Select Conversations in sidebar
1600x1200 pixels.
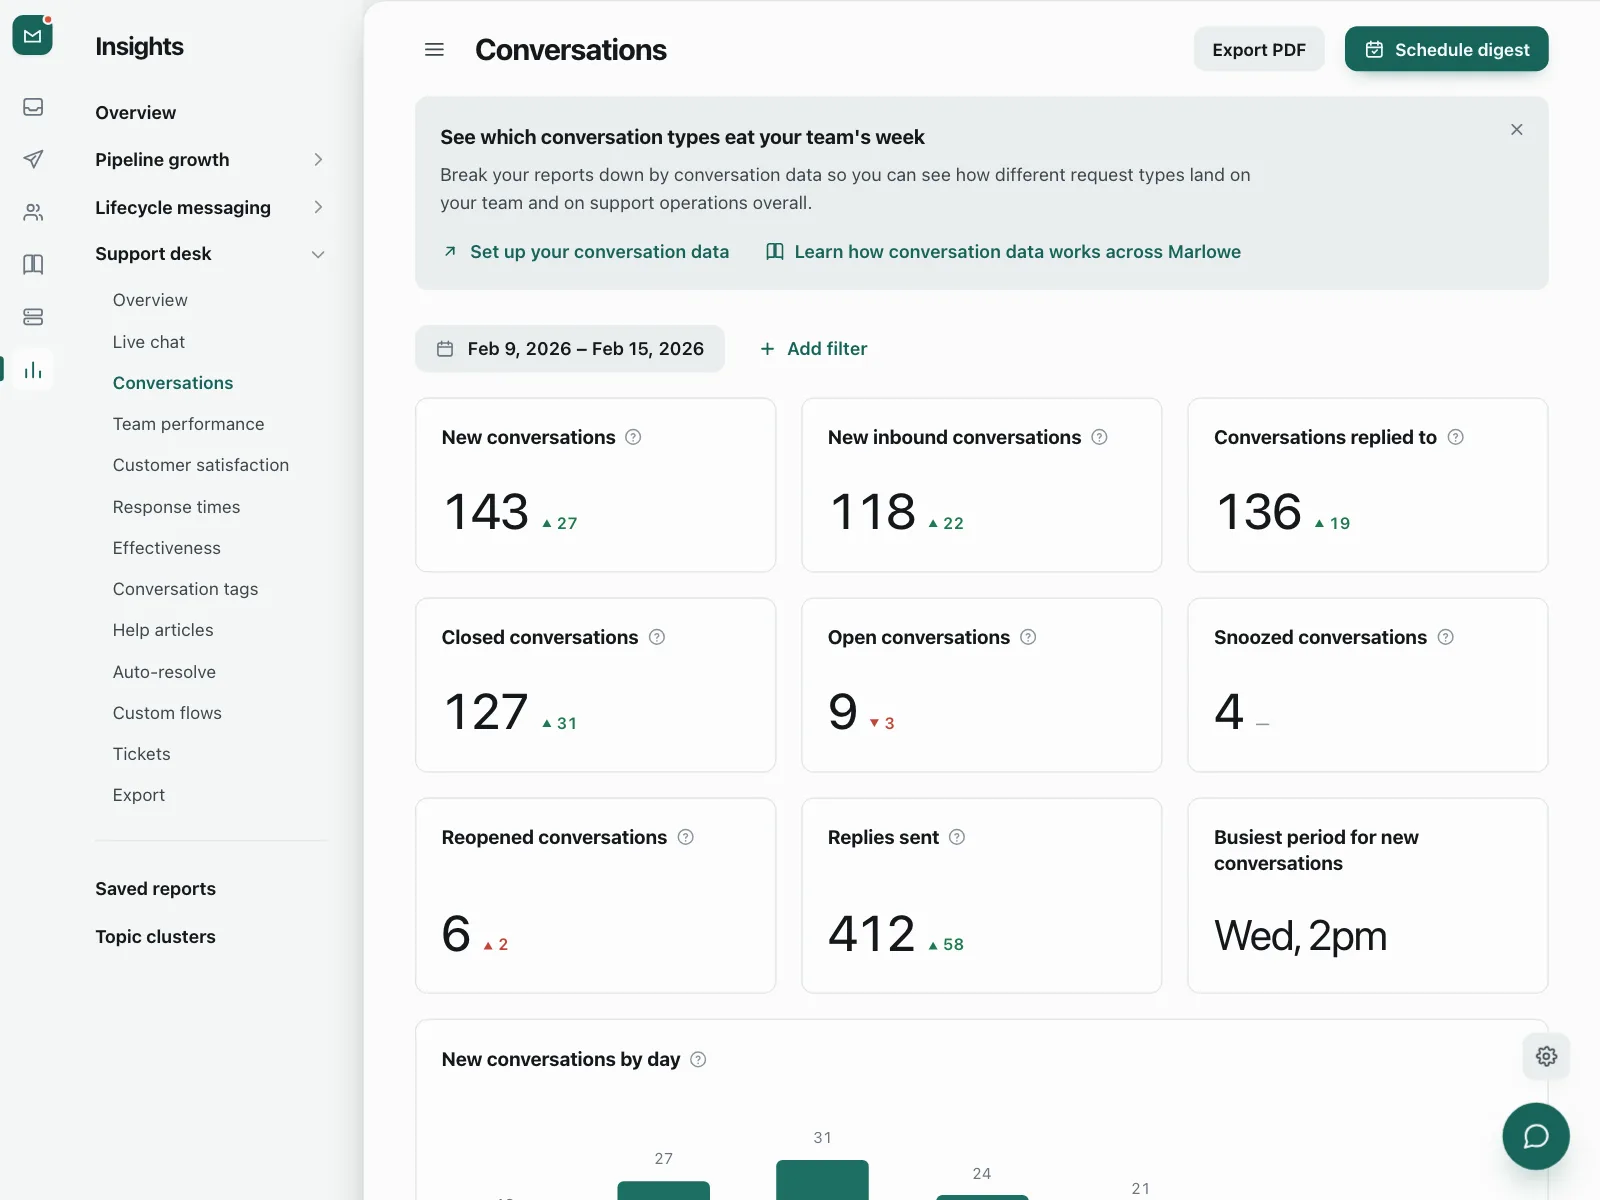tap(173, 383)
